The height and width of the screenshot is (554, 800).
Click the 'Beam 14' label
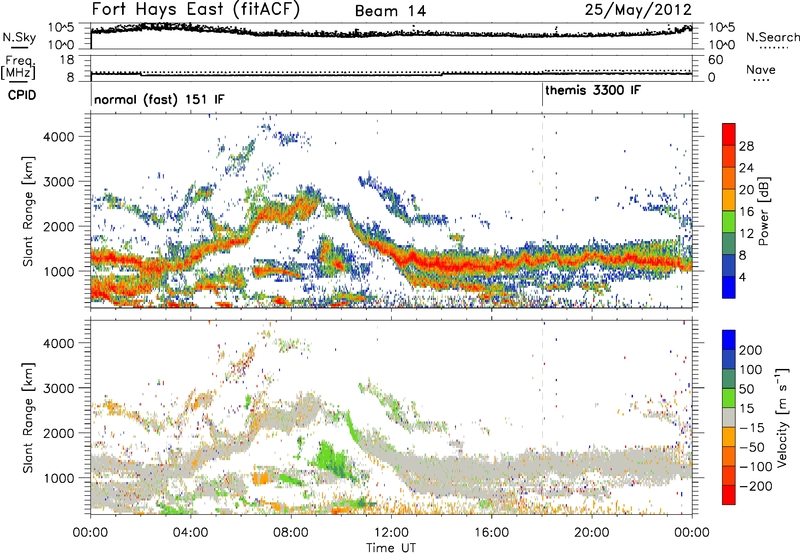390,11
